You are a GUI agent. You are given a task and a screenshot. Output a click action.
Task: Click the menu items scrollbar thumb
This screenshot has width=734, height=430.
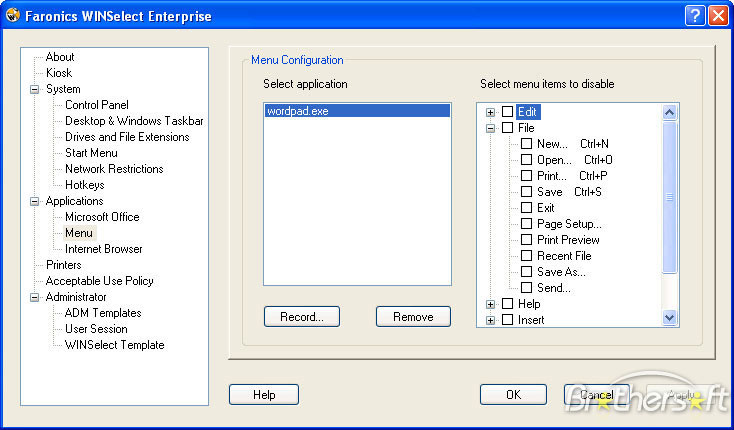669,197
